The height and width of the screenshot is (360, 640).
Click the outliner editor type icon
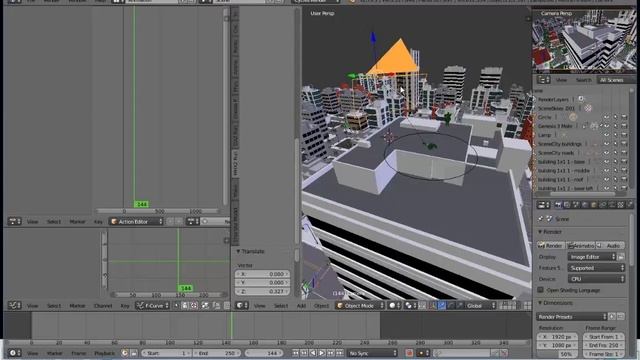[543, 80]
